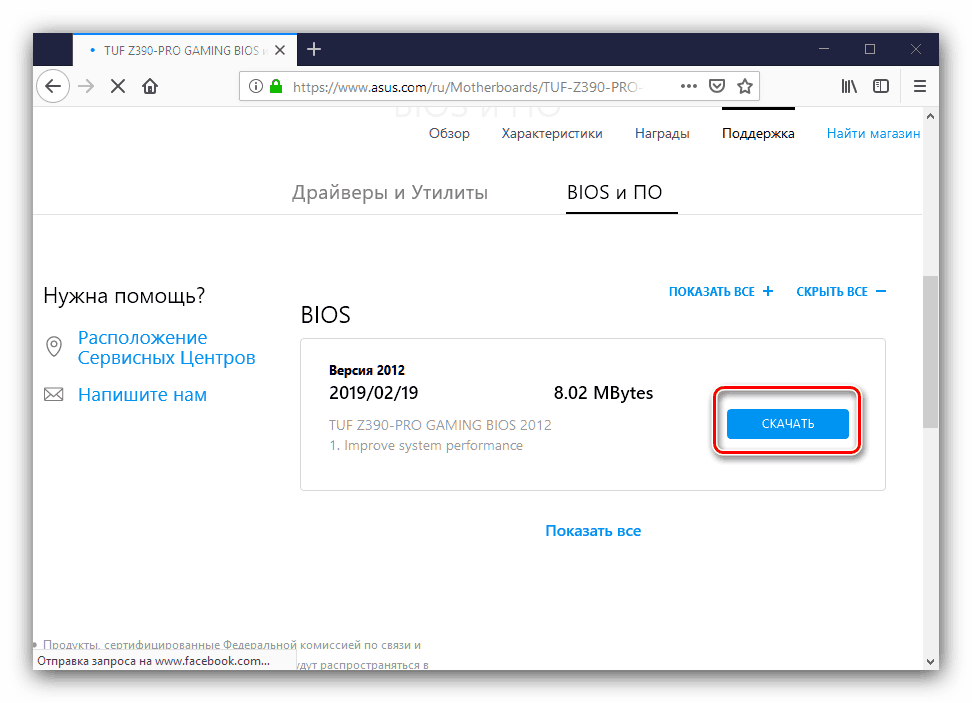Image resolution: width=972 pixels, height=703 pixels.
Task: Download BIOS with СКАЧАТЬ button
Action: point(787,424)
